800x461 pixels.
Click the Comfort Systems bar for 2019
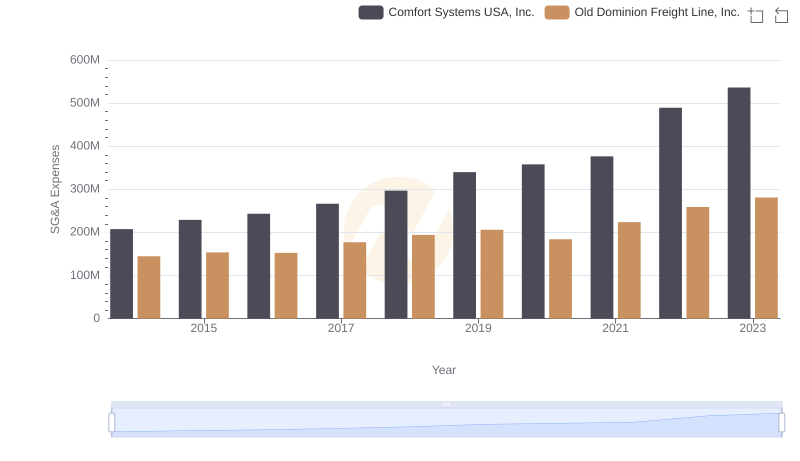(x=465, y=245)
